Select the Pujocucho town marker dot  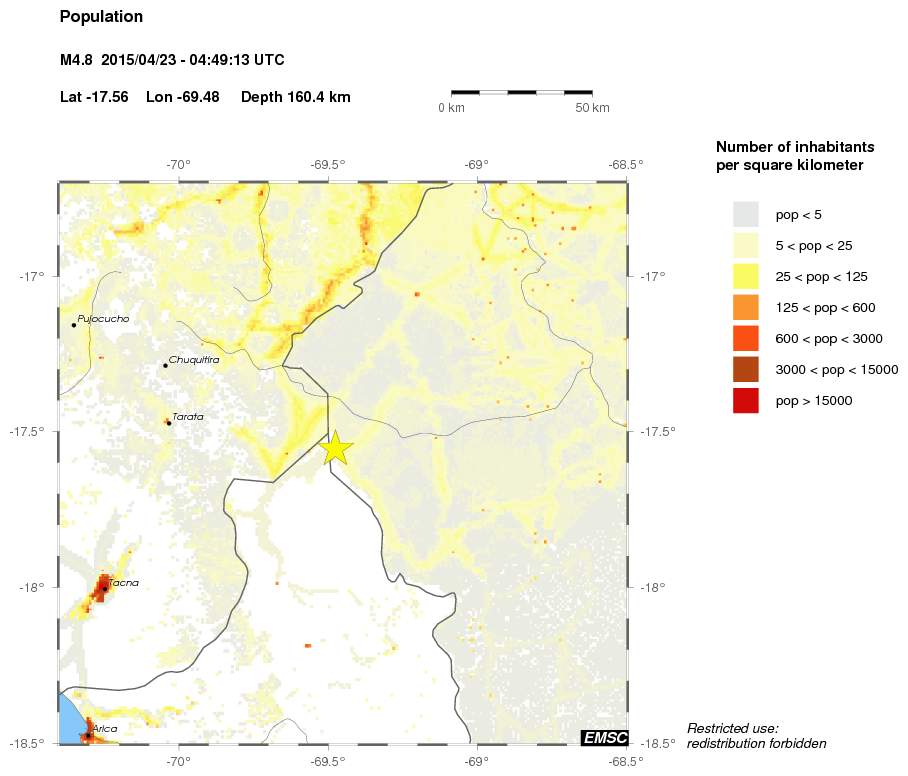(74, 324)
